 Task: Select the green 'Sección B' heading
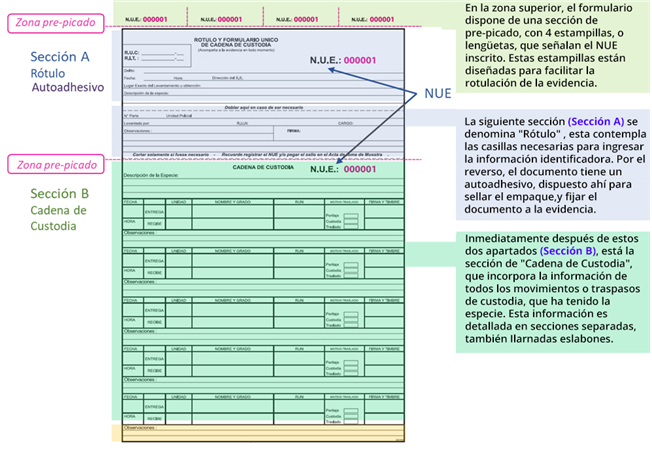tap(59, 194)
